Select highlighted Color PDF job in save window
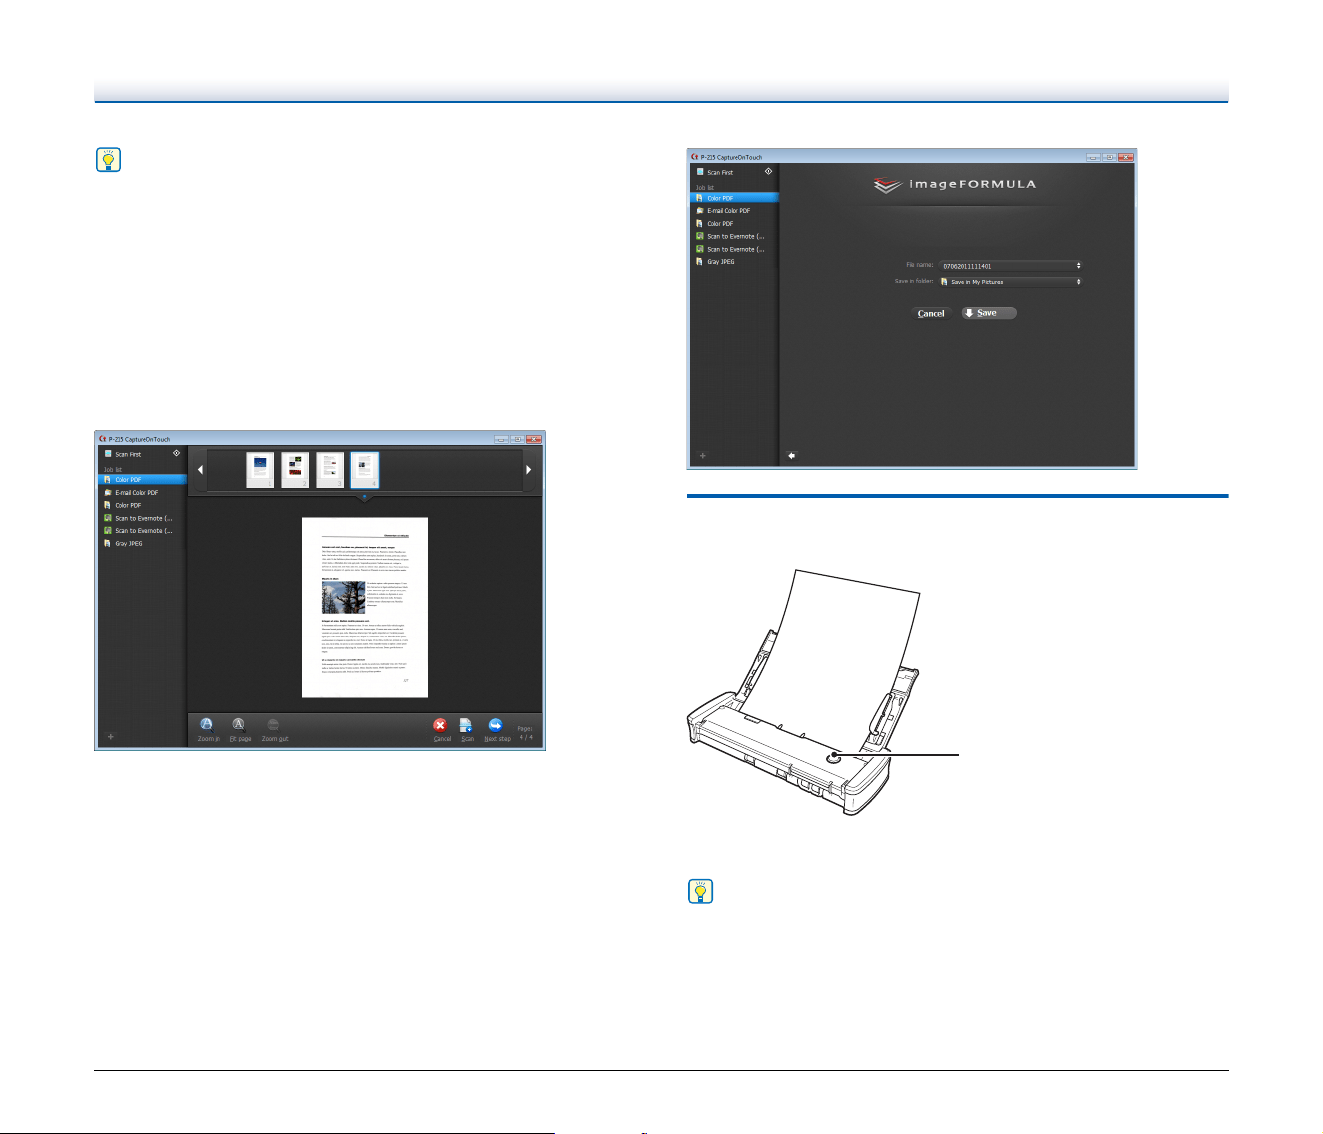The image size is (1323, 1134). [x=734, y=198]
